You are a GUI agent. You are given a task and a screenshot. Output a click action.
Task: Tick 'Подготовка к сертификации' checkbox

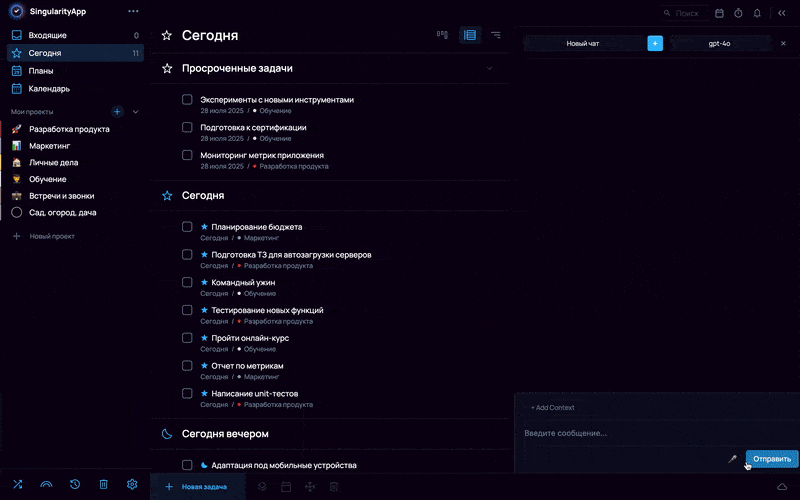[x=187, y=128]
